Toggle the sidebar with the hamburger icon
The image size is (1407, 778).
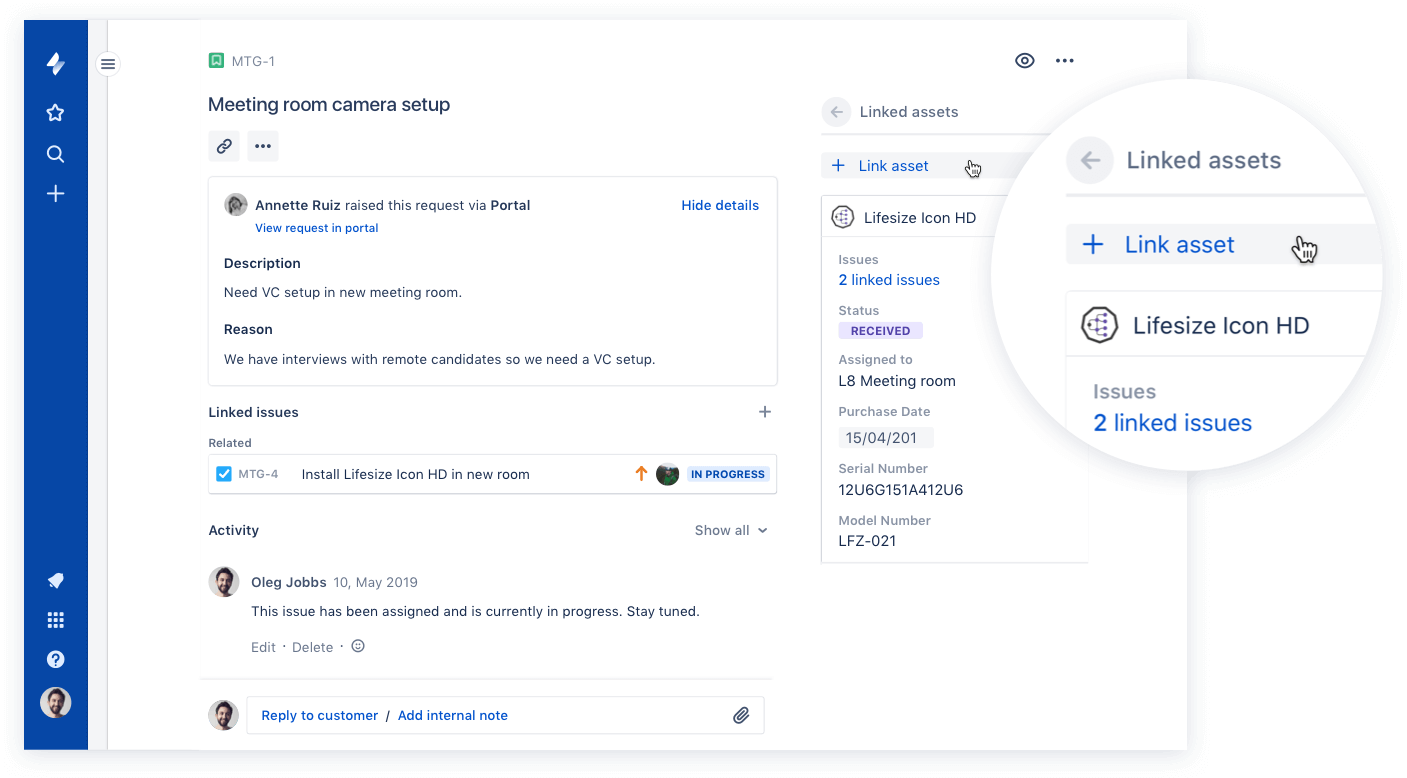tap(107, 63)
